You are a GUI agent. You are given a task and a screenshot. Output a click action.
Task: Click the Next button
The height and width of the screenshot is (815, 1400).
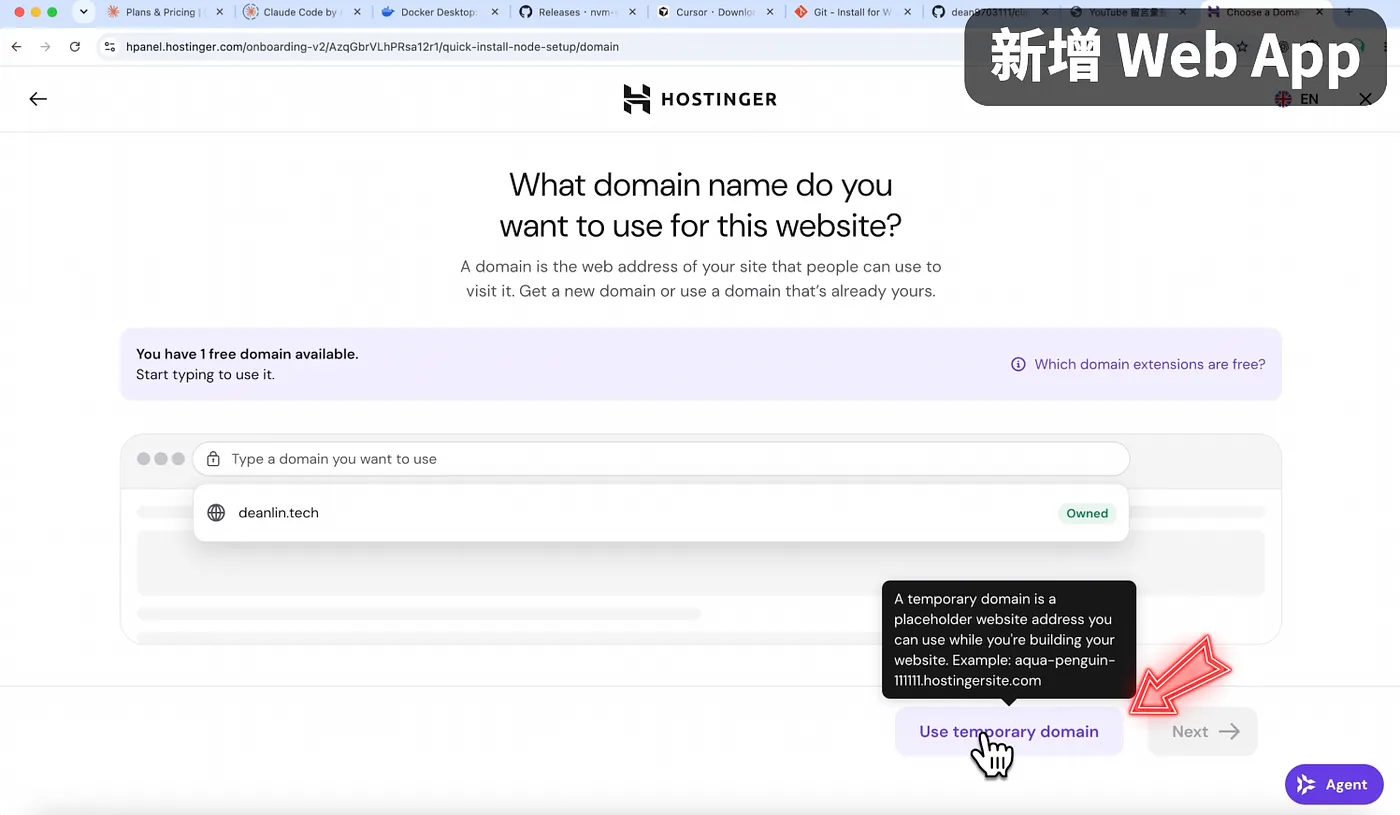[x=1203, y=731]
